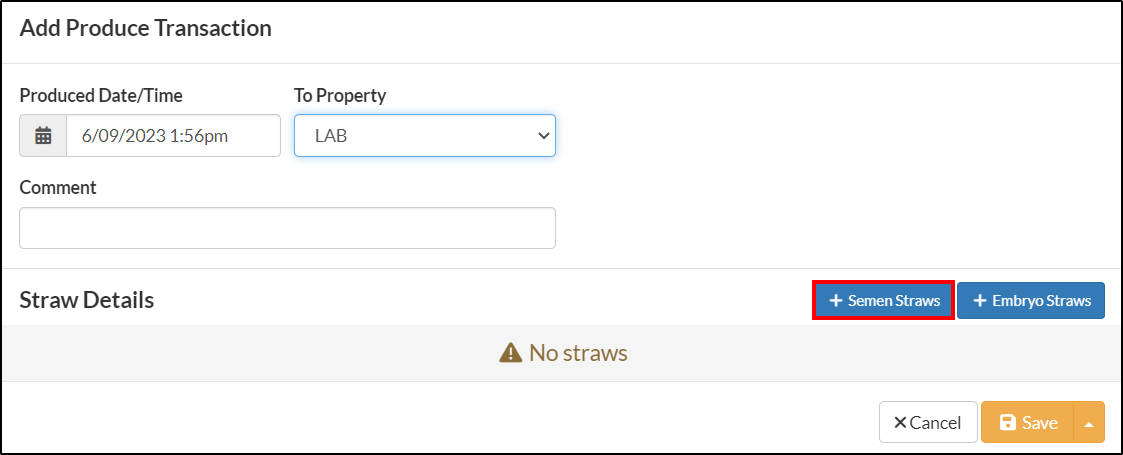Screen dimensions: 1123x455
Task: Click the warning triangle beside No straws
Action: 510,352
